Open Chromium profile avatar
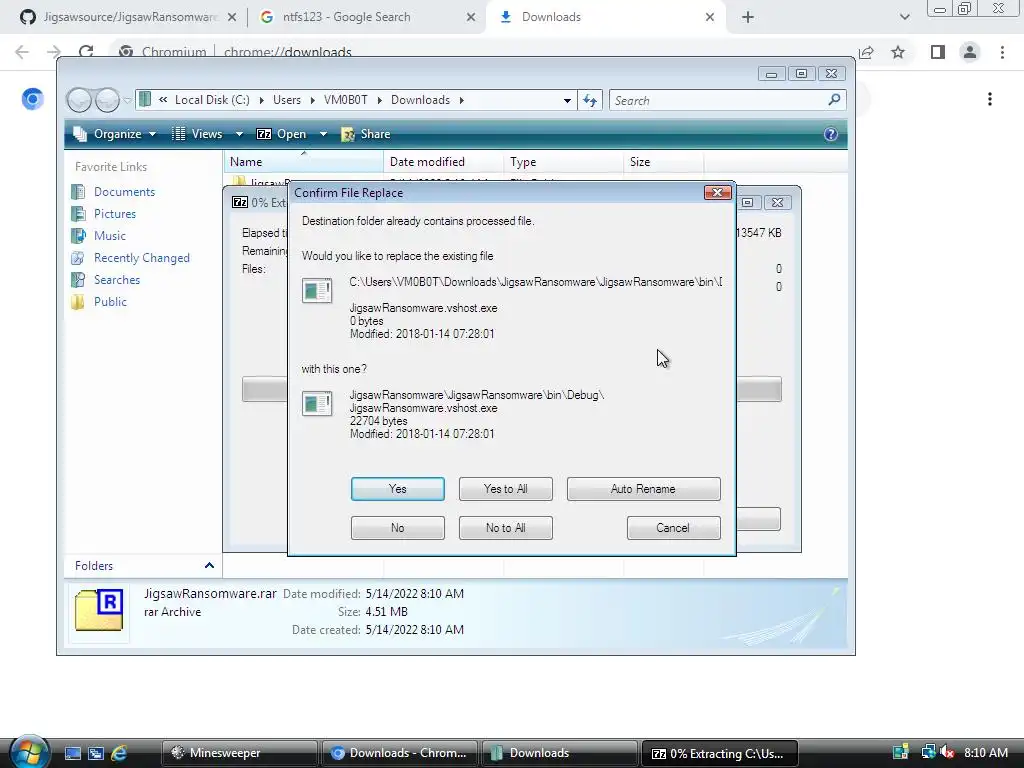Screen dimensions: 1024x768 (970, 52)
